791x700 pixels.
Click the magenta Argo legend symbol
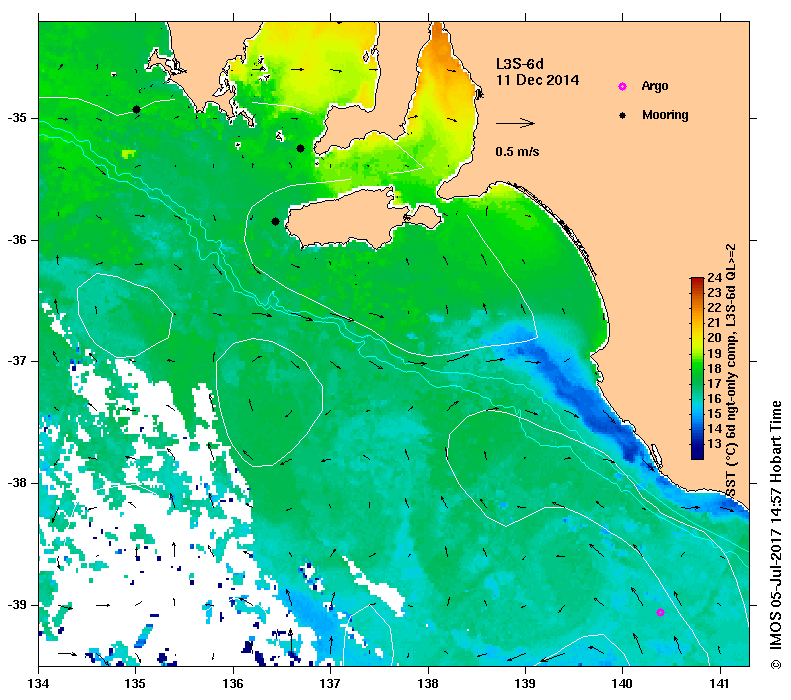pos(623,86)
